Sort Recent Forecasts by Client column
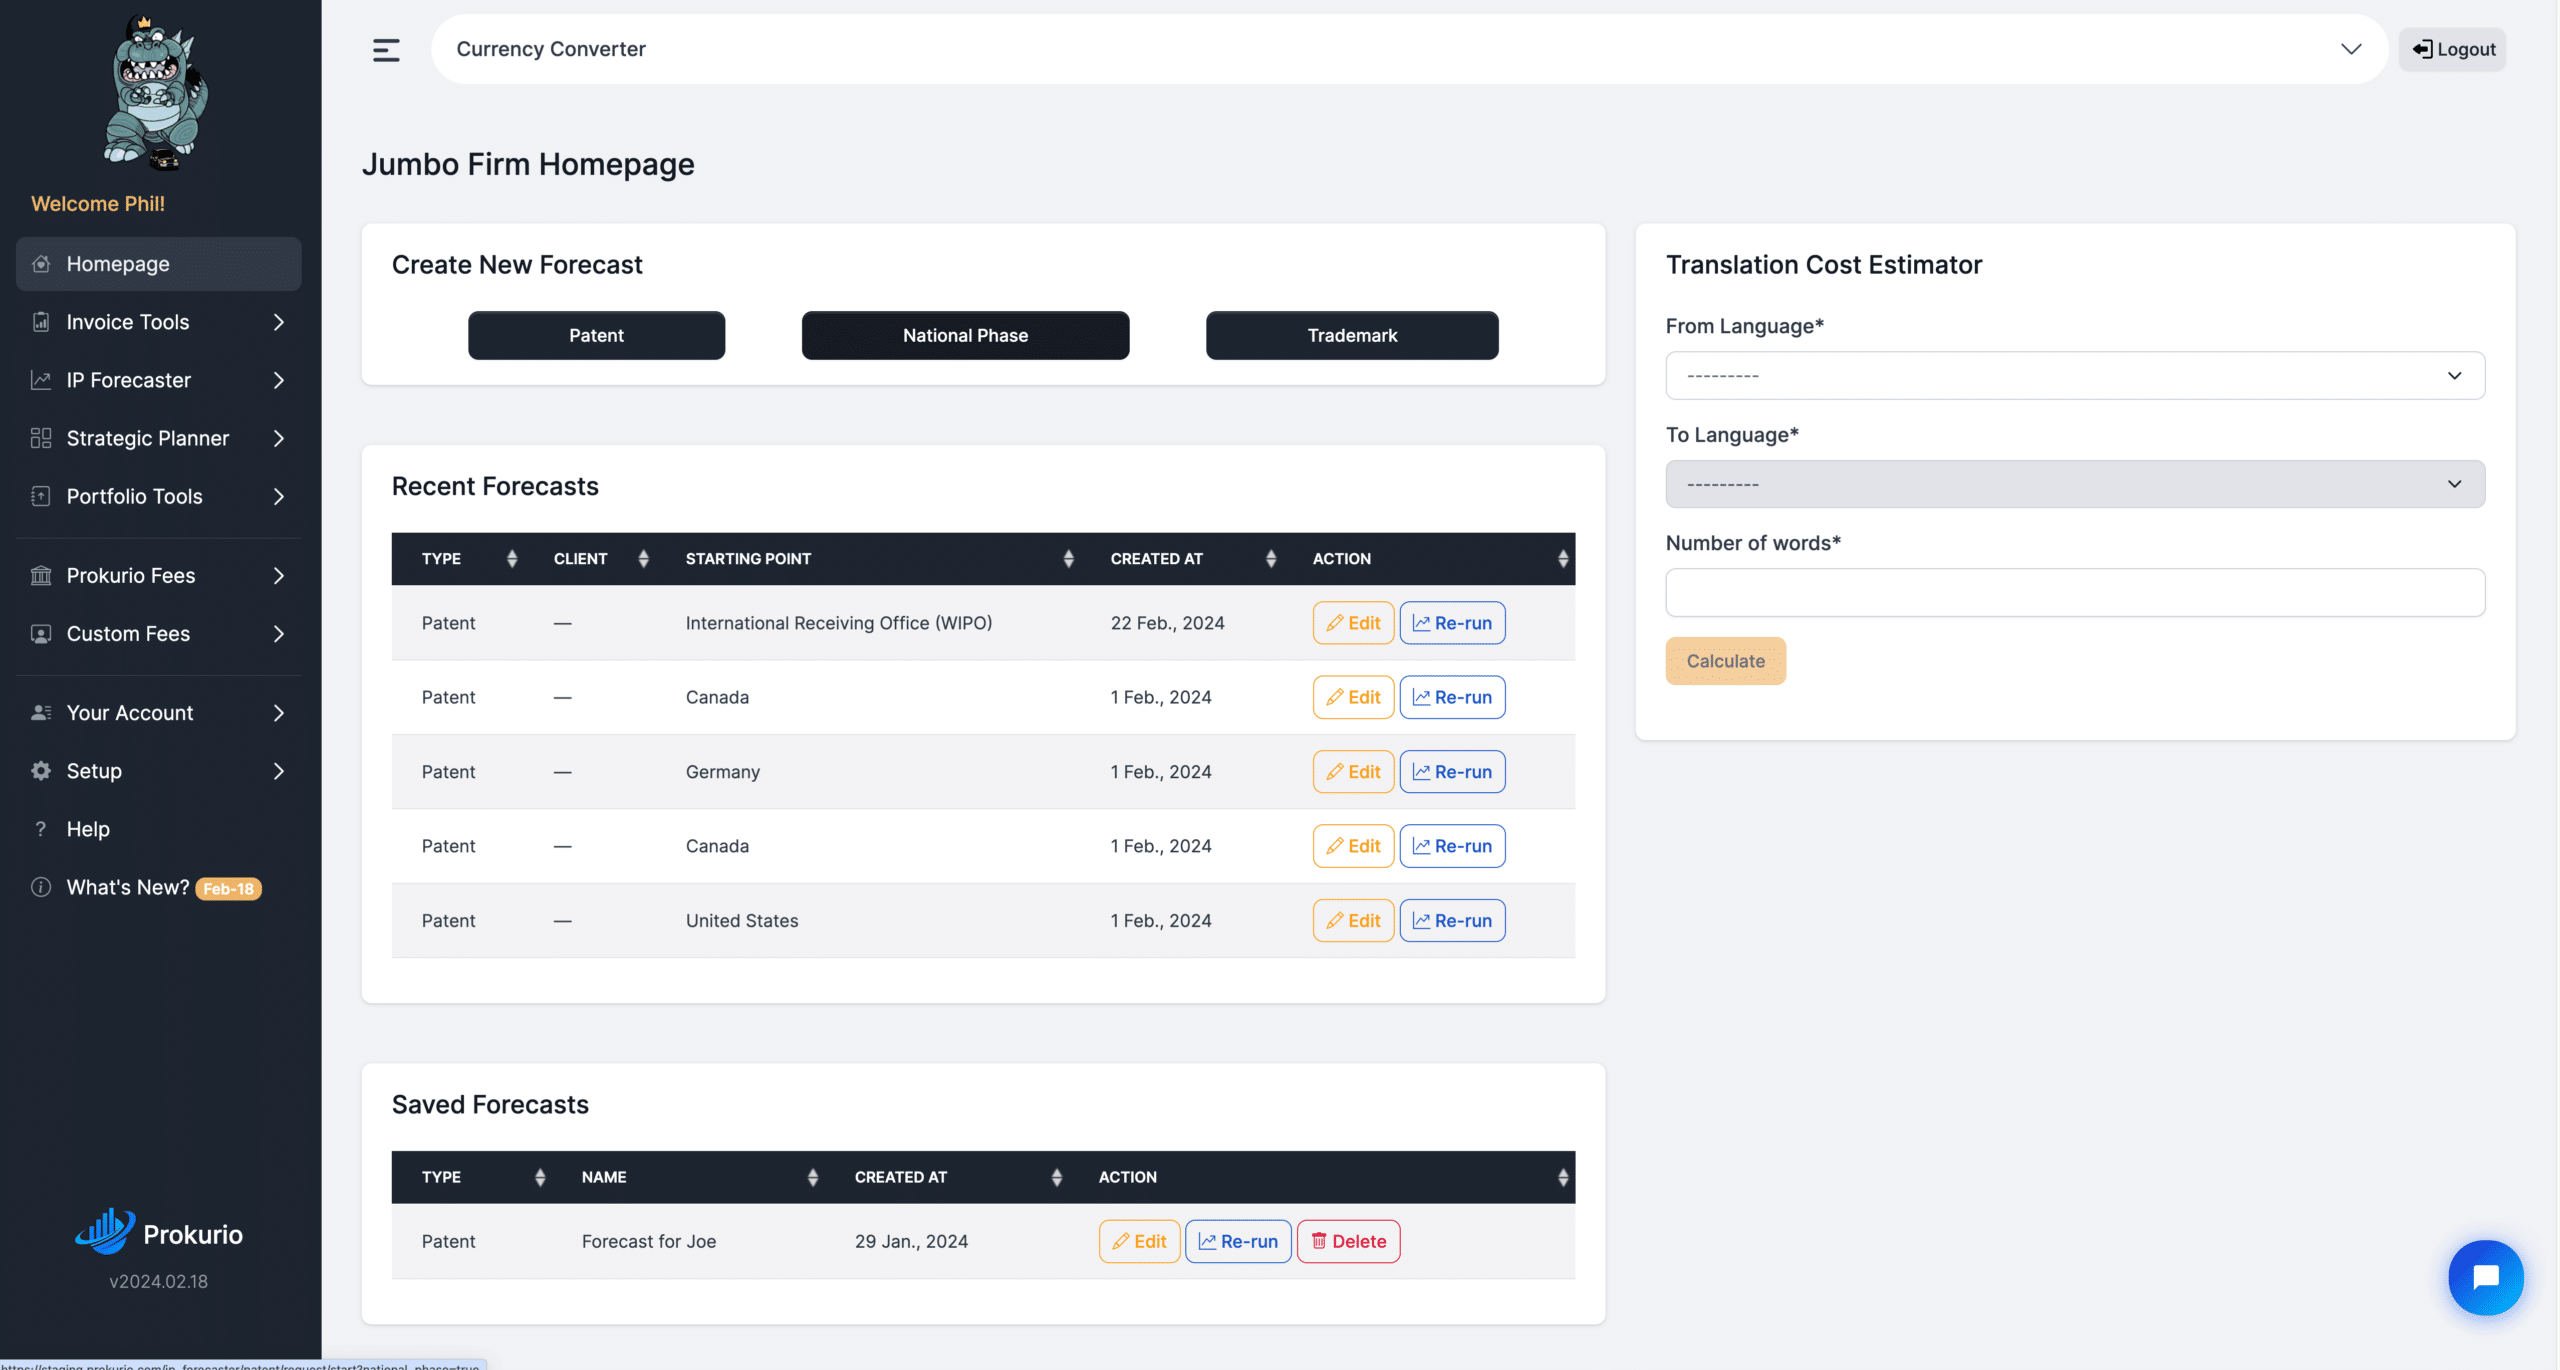Image resolution: width=2560 pixels, height=1370 pixels. (643, 559)
